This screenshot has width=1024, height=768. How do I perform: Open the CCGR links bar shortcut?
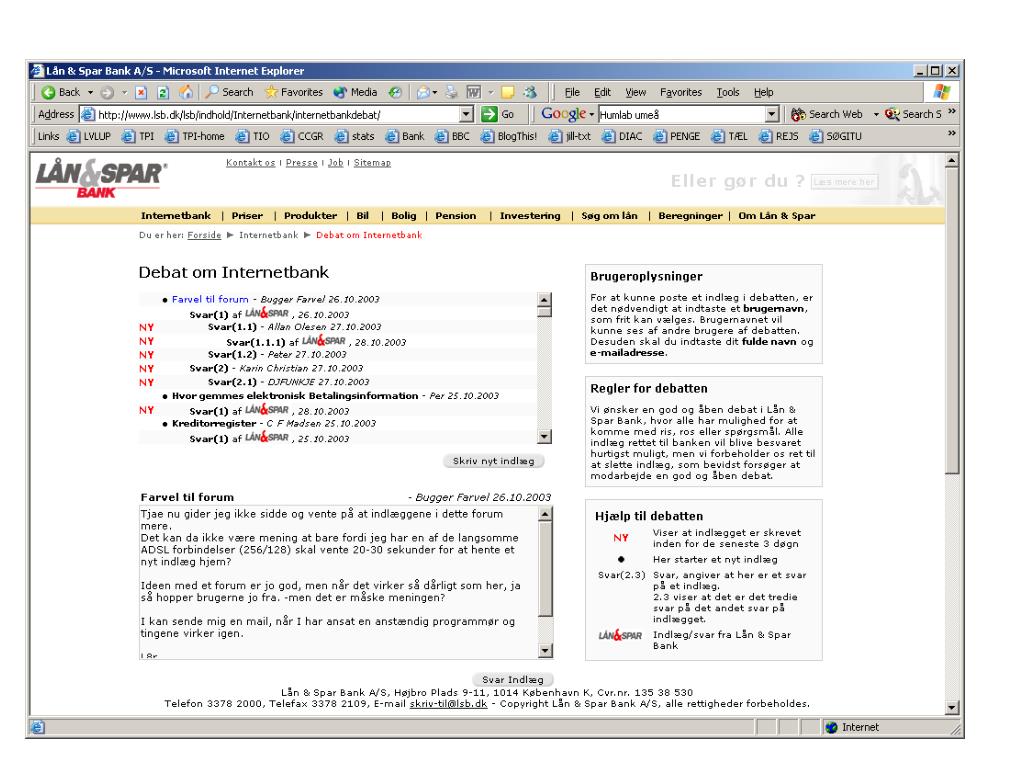pyautogui.click(x=302, y=136)
